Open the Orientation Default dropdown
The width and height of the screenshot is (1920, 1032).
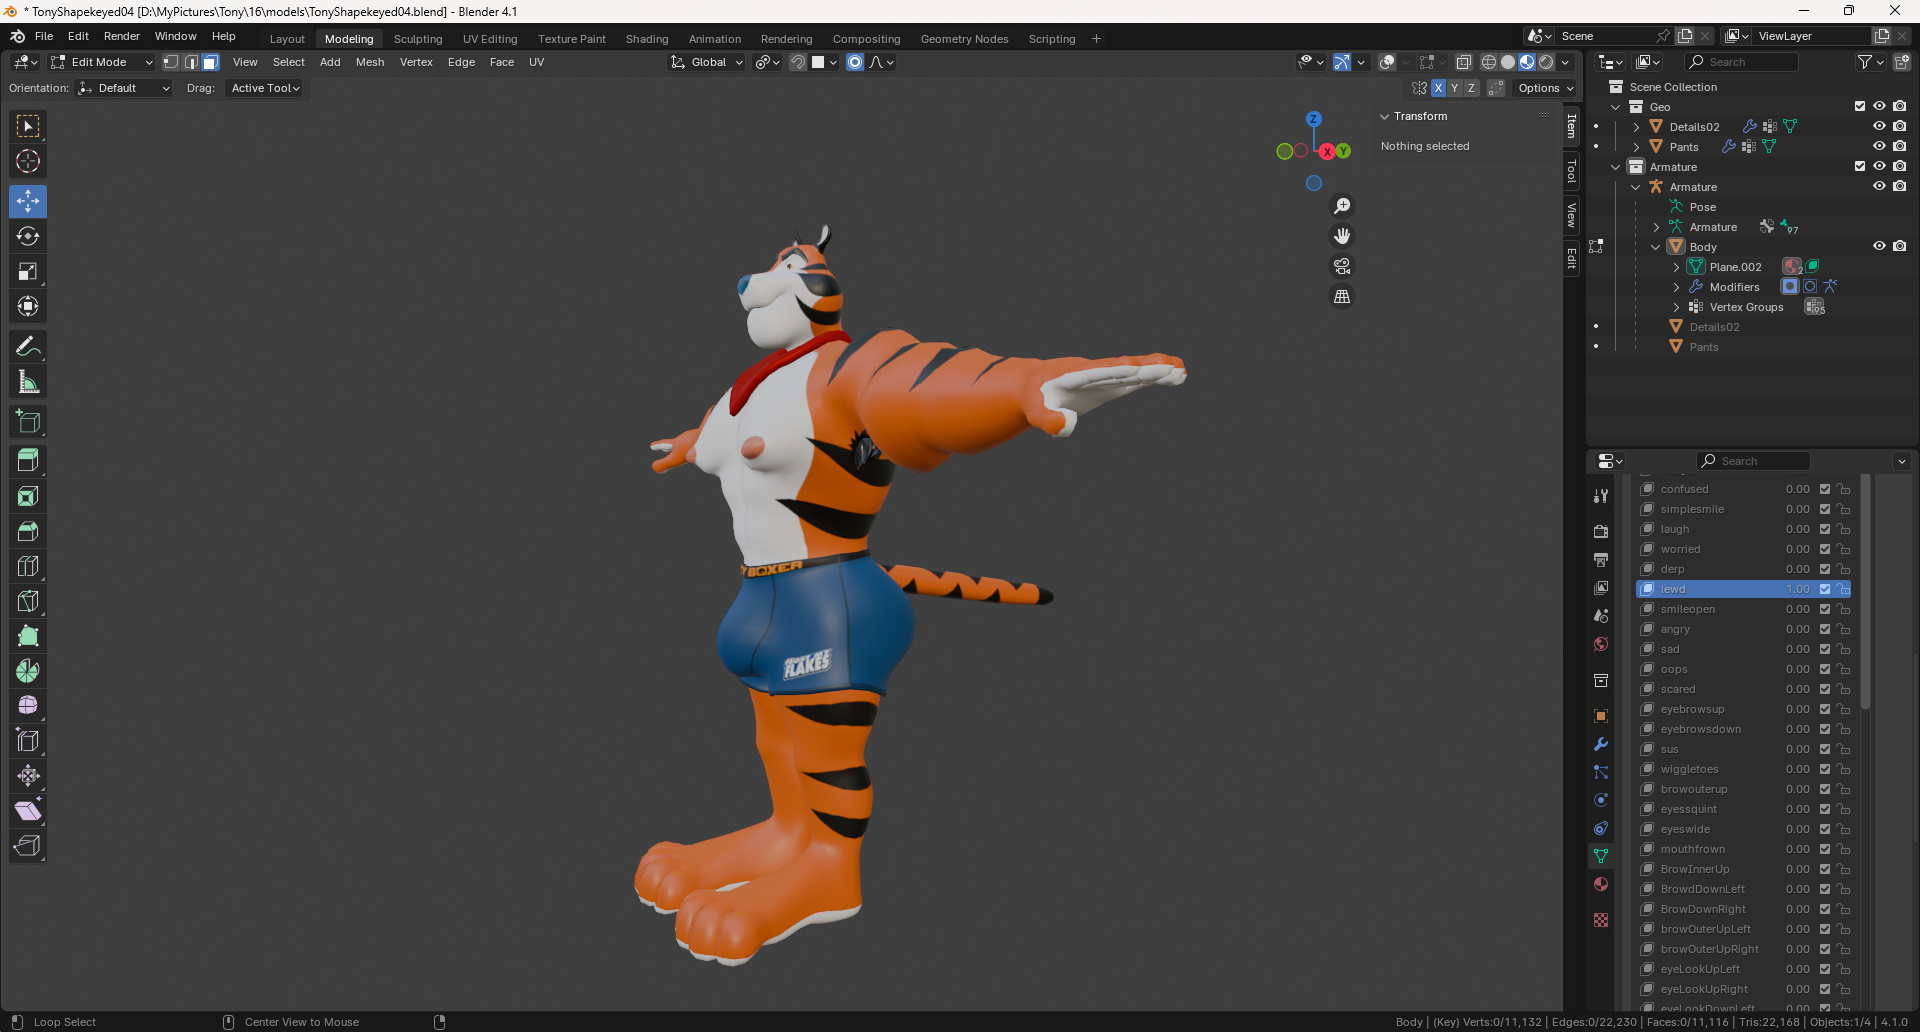pyautogui.click(x=125, y=88)
